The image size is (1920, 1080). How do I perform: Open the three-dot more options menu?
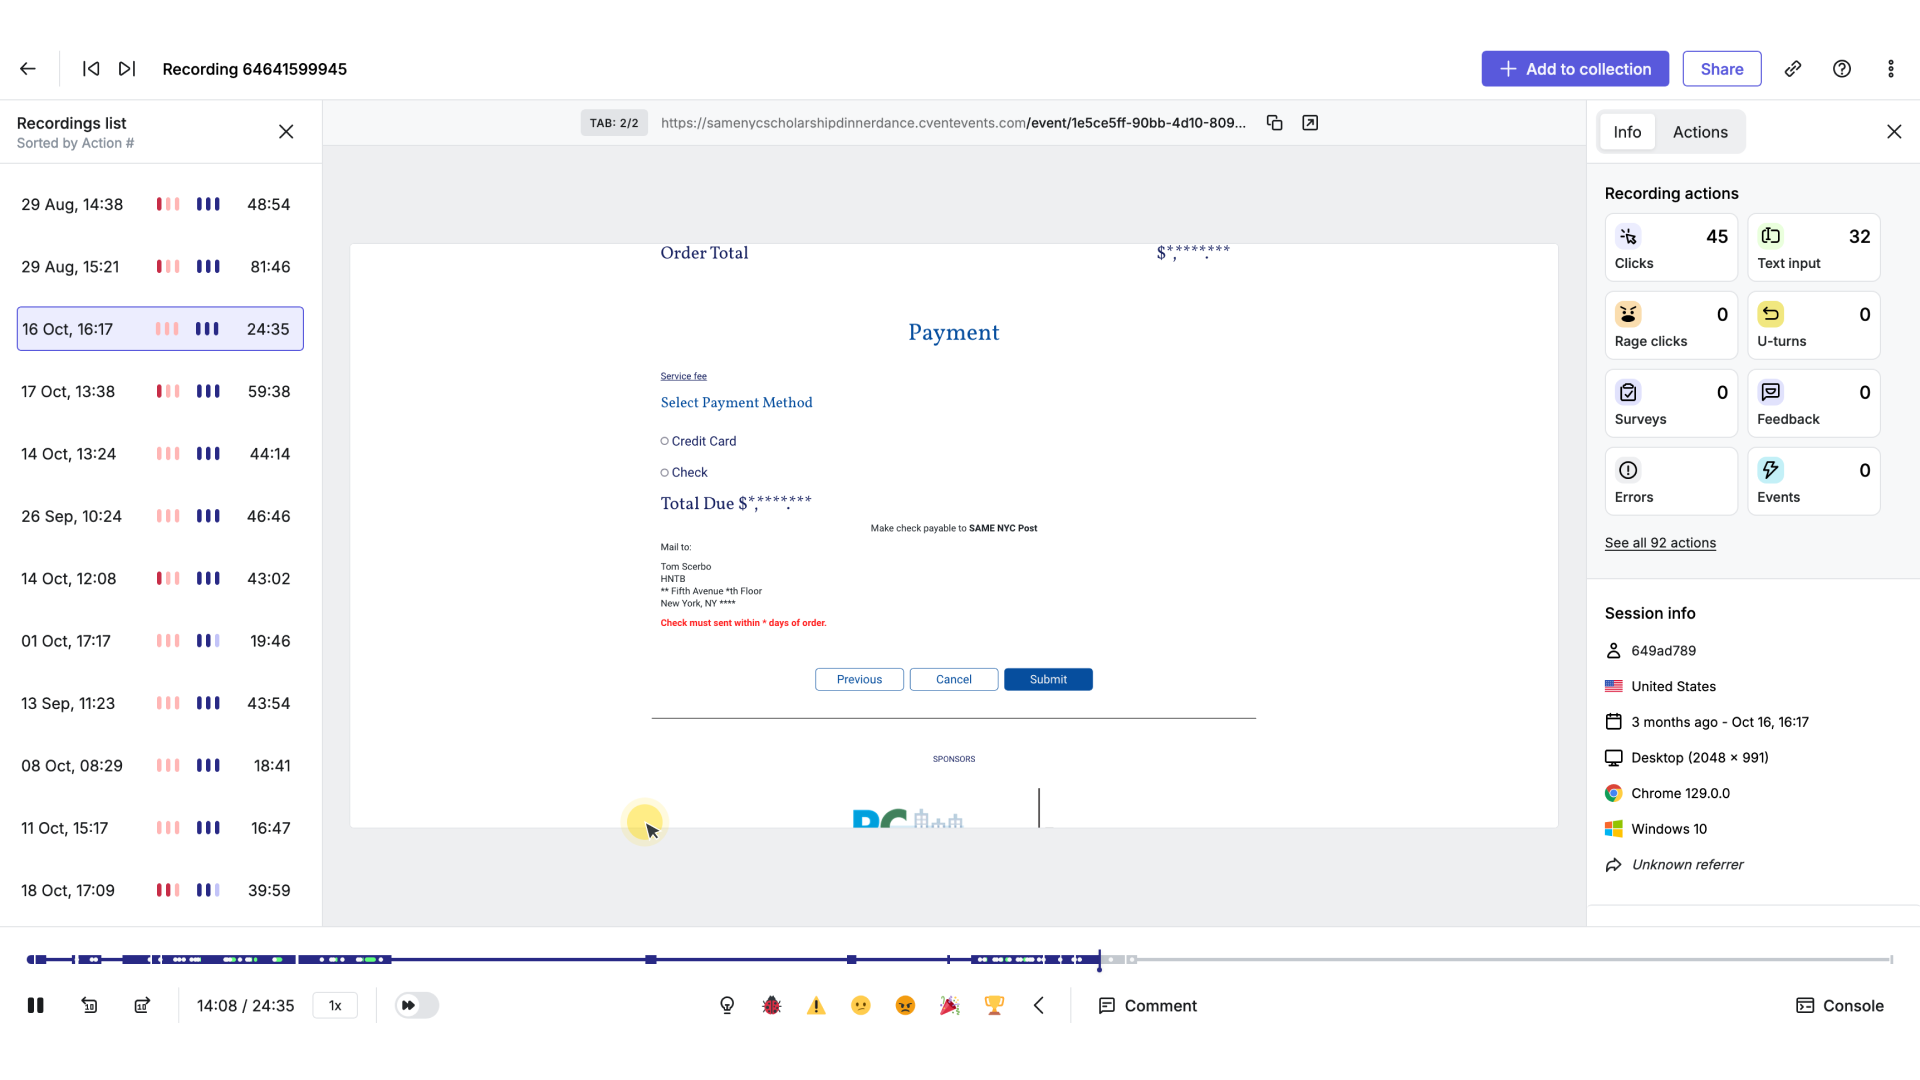(x=1890, y=69)
